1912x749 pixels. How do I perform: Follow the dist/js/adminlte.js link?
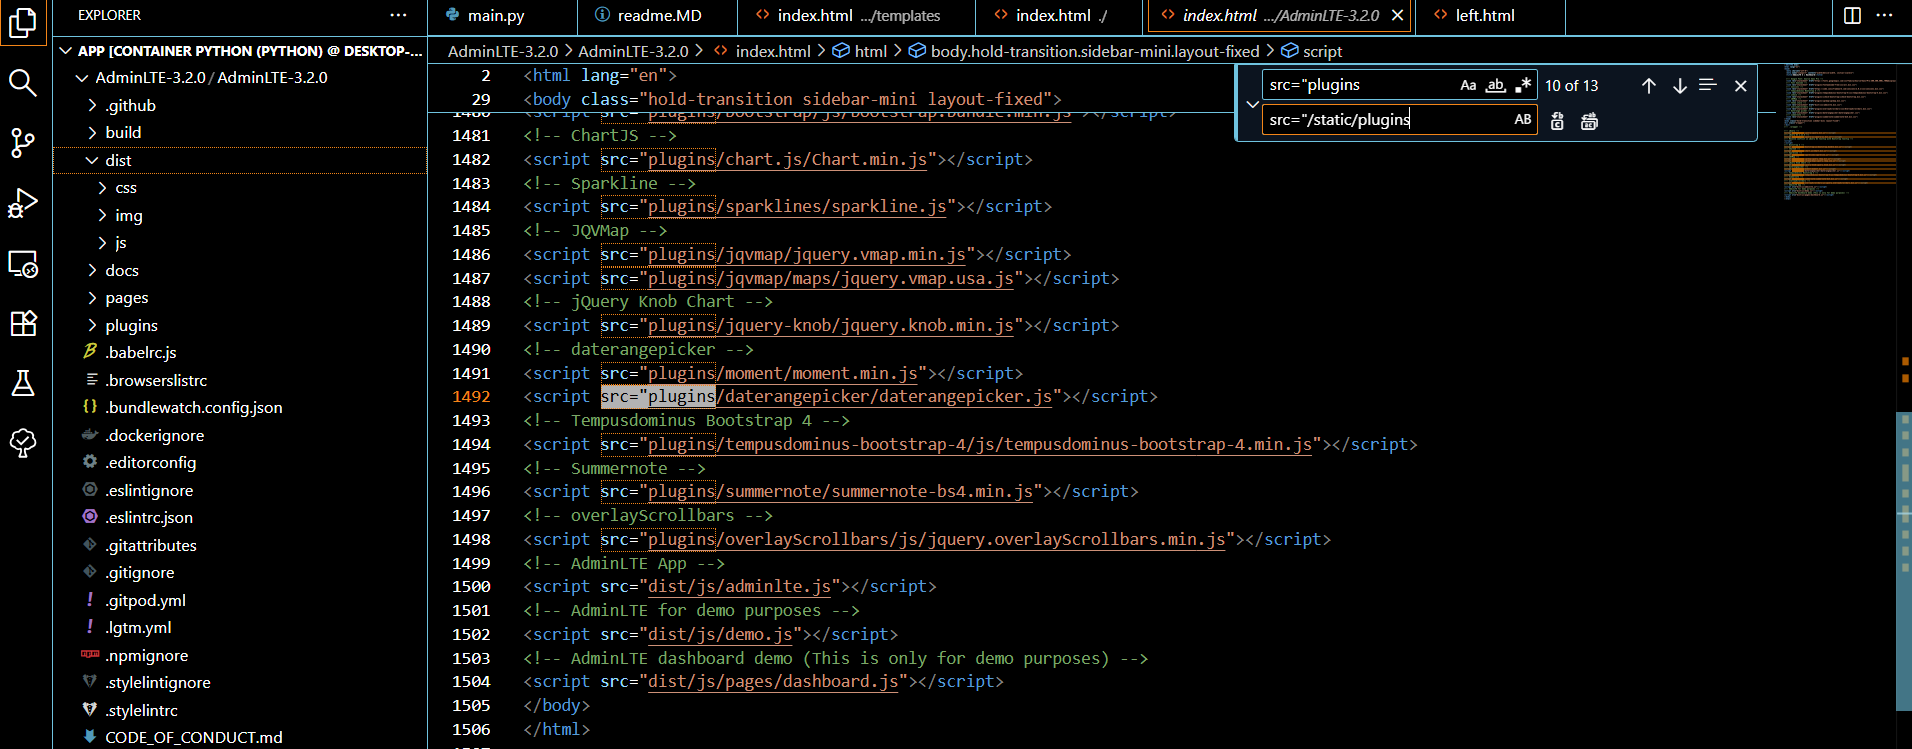[740, 587]
